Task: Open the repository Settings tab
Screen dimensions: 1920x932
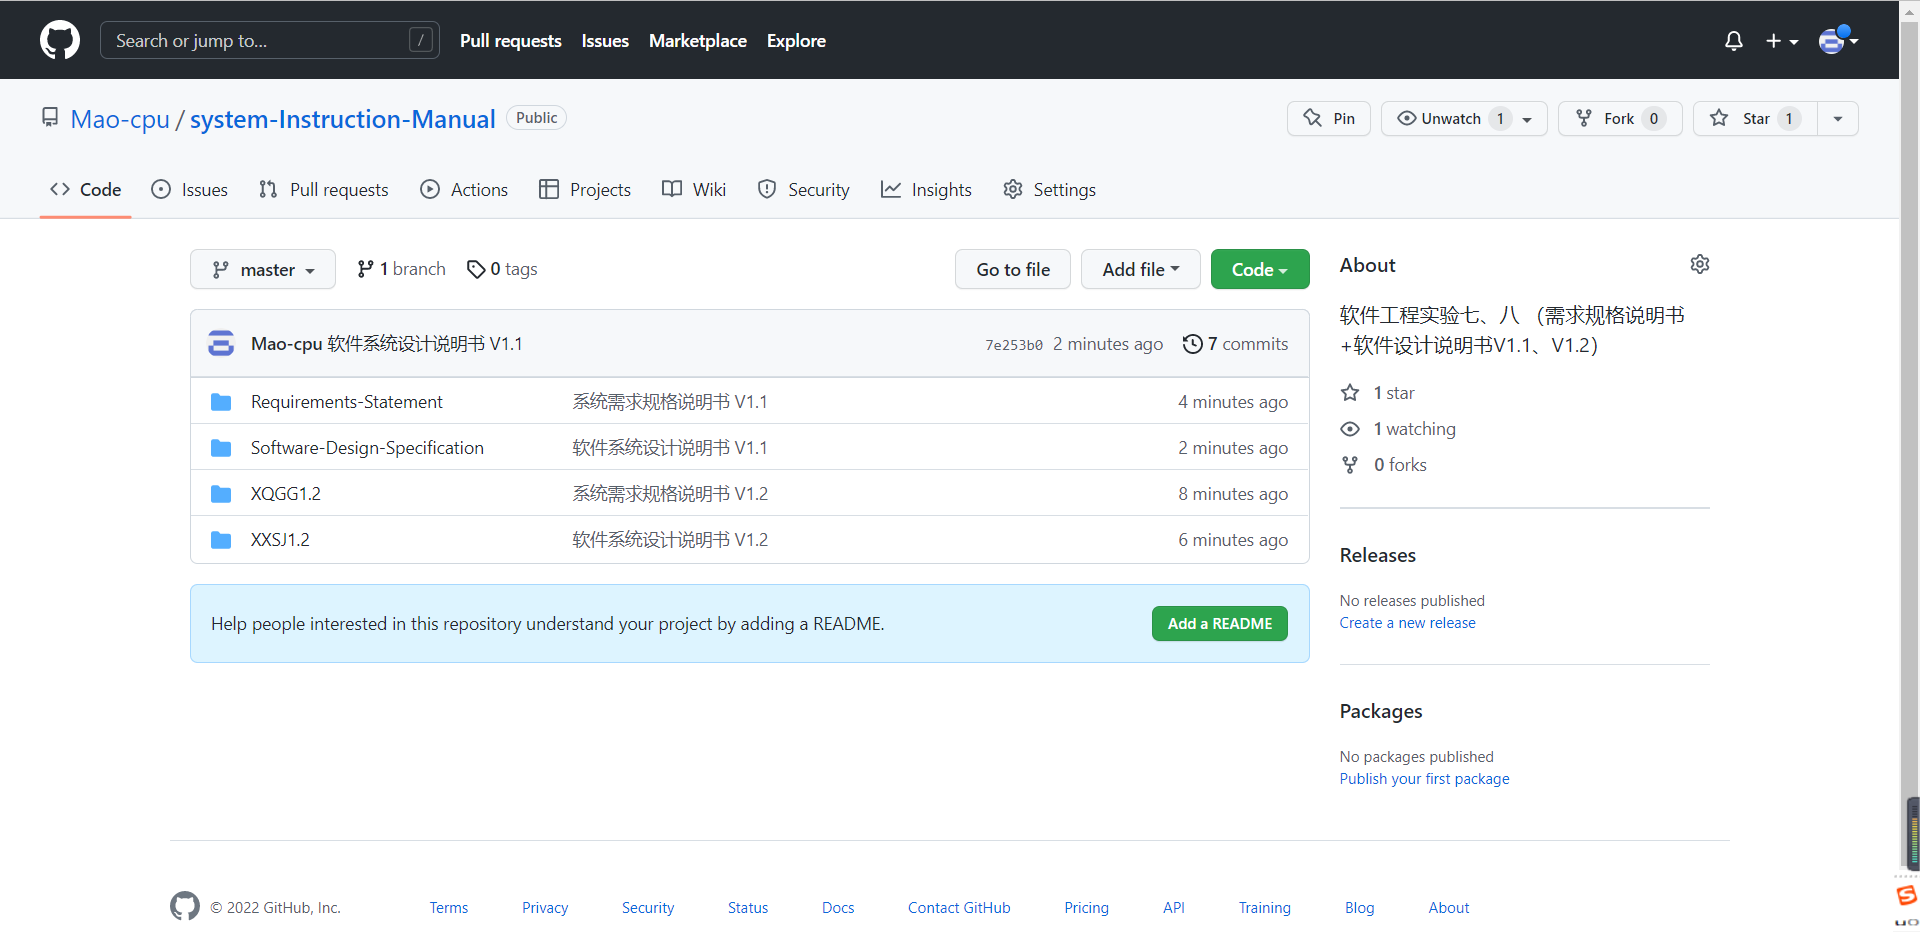Action: [1049, 190]
